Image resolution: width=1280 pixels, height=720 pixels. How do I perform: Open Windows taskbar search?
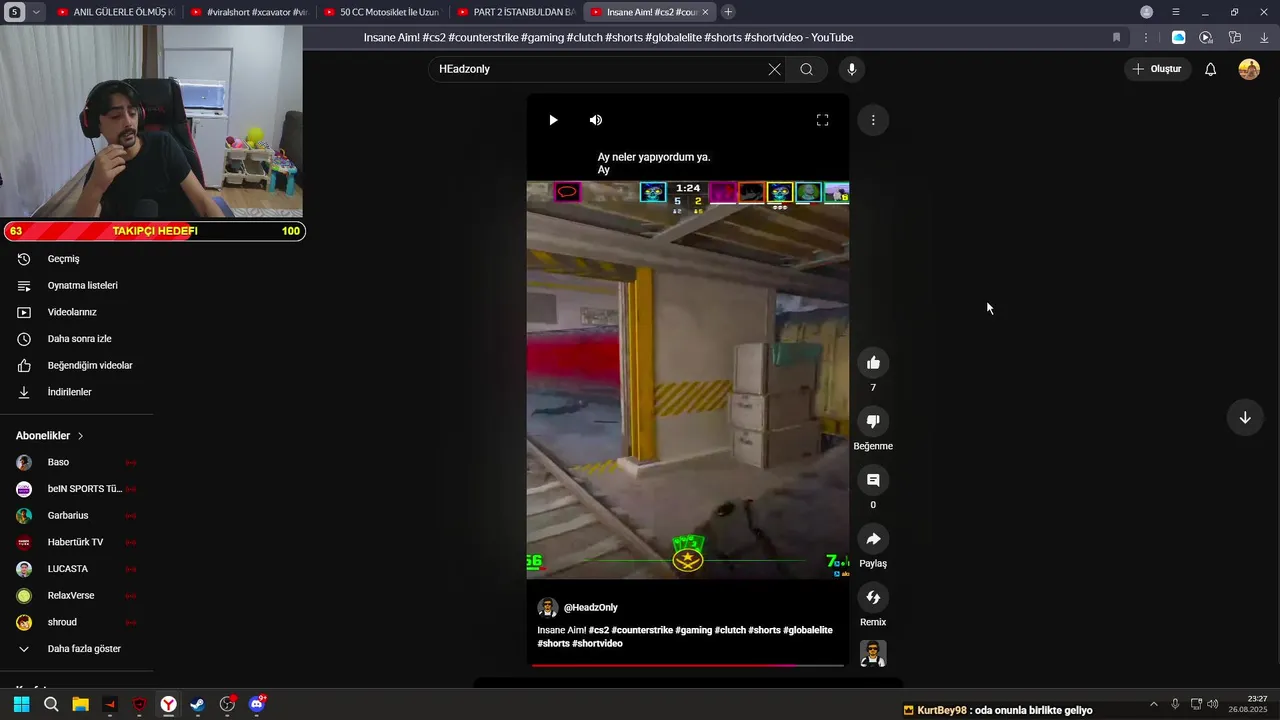(x=51, y=704)
